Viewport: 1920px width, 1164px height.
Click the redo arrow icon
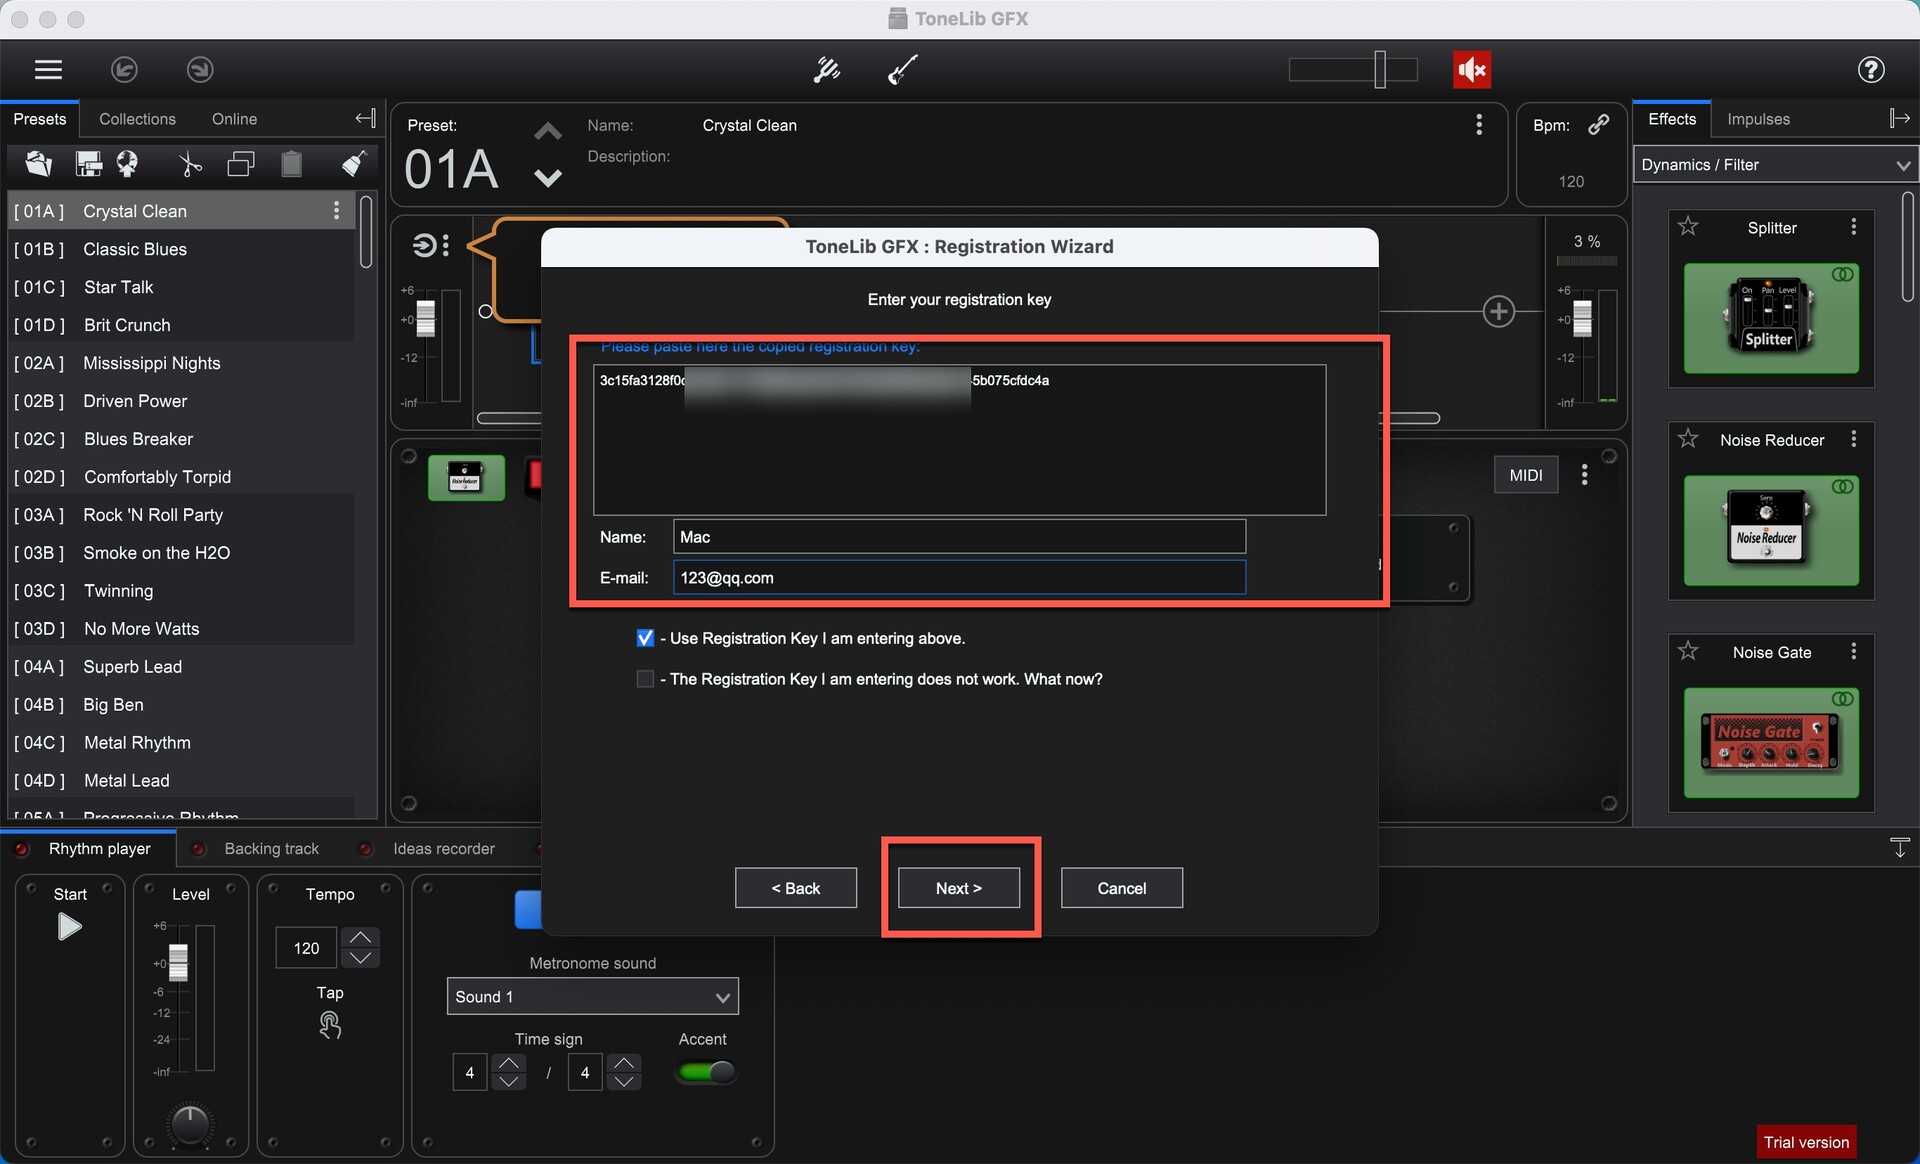coord(200,69)
